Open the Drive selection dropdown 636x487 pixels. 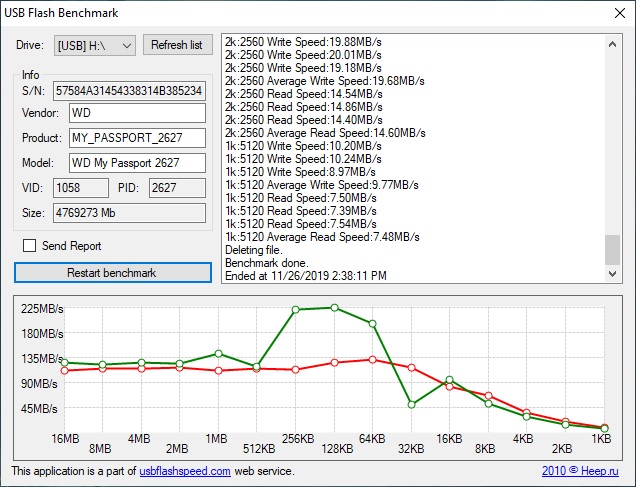(95, 45)
